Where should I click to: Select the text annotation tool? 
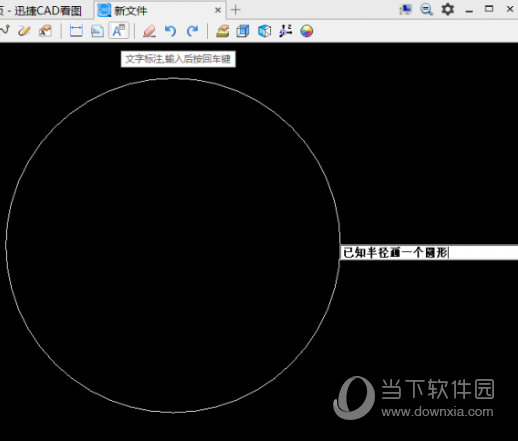point(119,31)
